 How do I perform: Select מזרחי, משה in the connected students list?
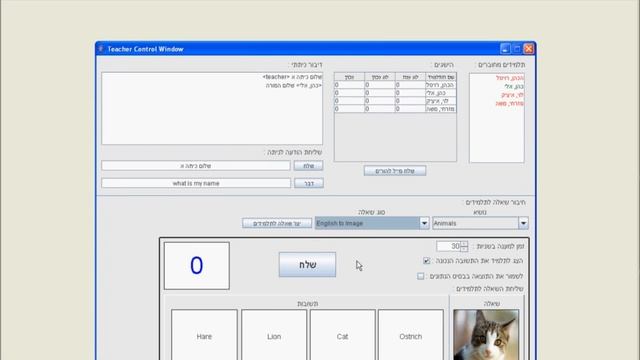coord(510,103)
